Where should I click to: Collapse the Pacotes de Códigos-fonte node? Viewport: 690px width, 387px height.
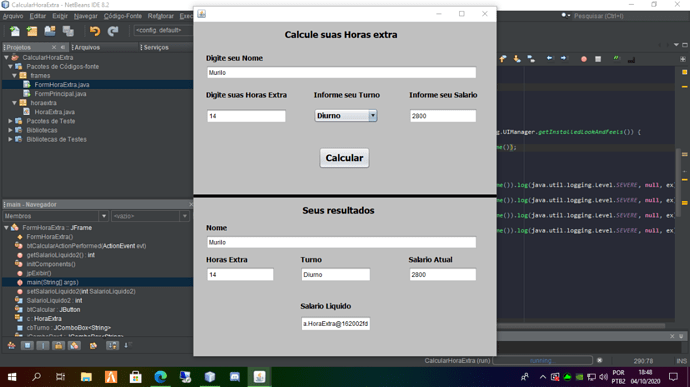[10, 66]
